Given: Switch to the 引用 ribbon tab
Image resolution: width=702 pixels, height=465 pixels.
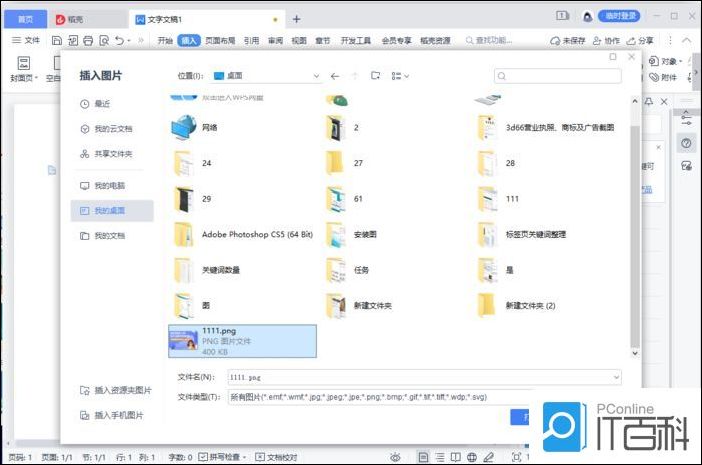Looking at the screenshot, I should (x=251, y=41).
